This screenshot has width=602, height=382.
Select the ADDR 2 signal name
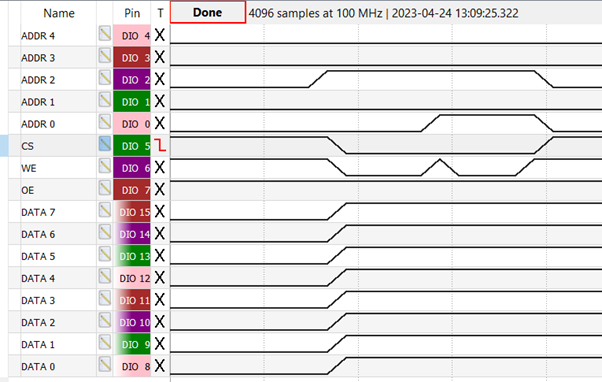point(38,80)
